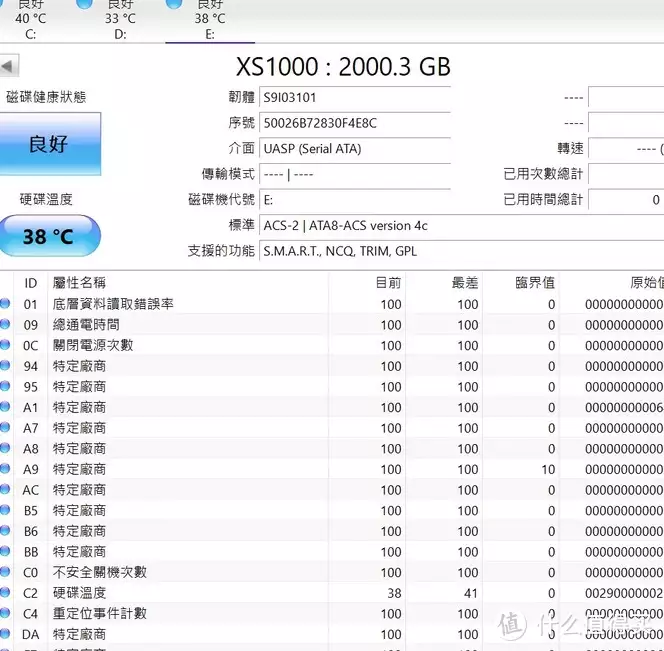The height and width of the screenshot is (651, 664).
Task: Click status dot of row 09
Action: [5, 324]
